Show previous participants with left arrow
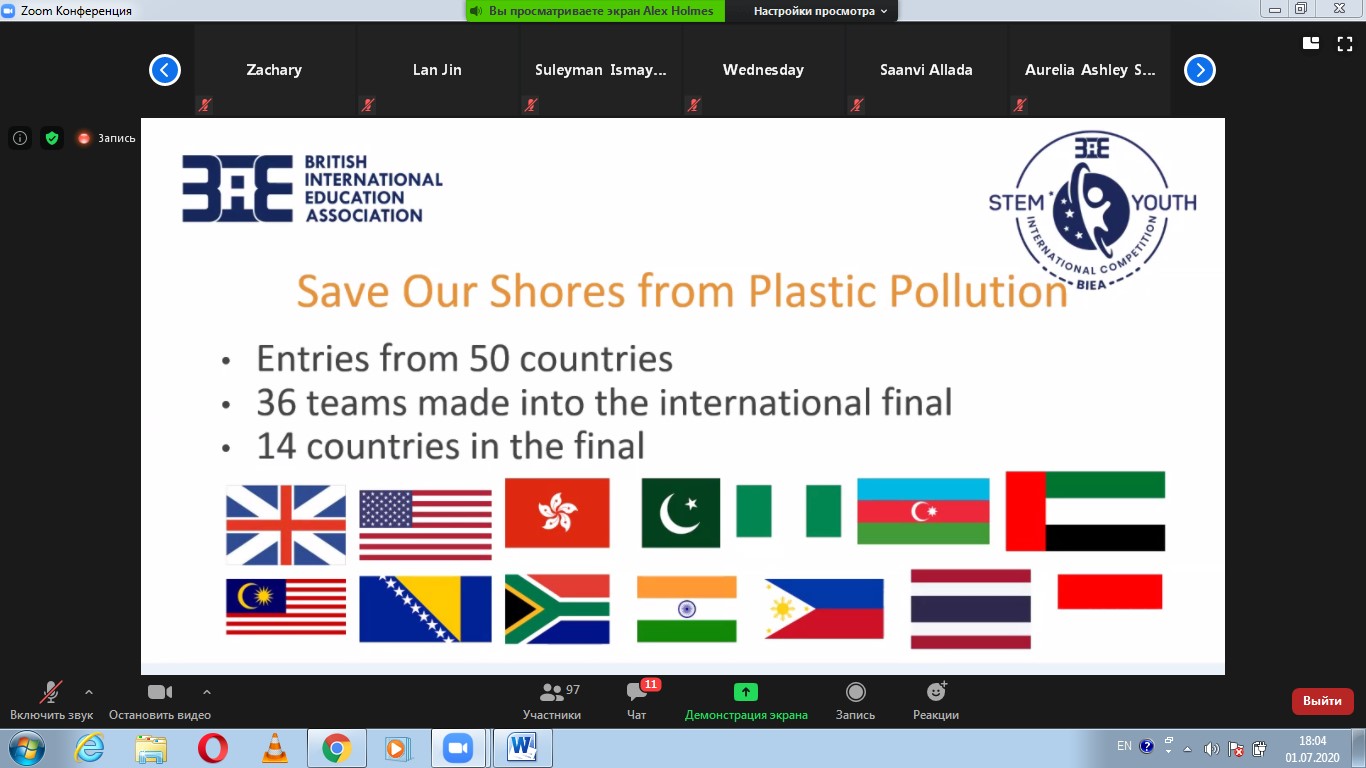This screenshot has height=768, width=1366. click(x=165, y=70)
